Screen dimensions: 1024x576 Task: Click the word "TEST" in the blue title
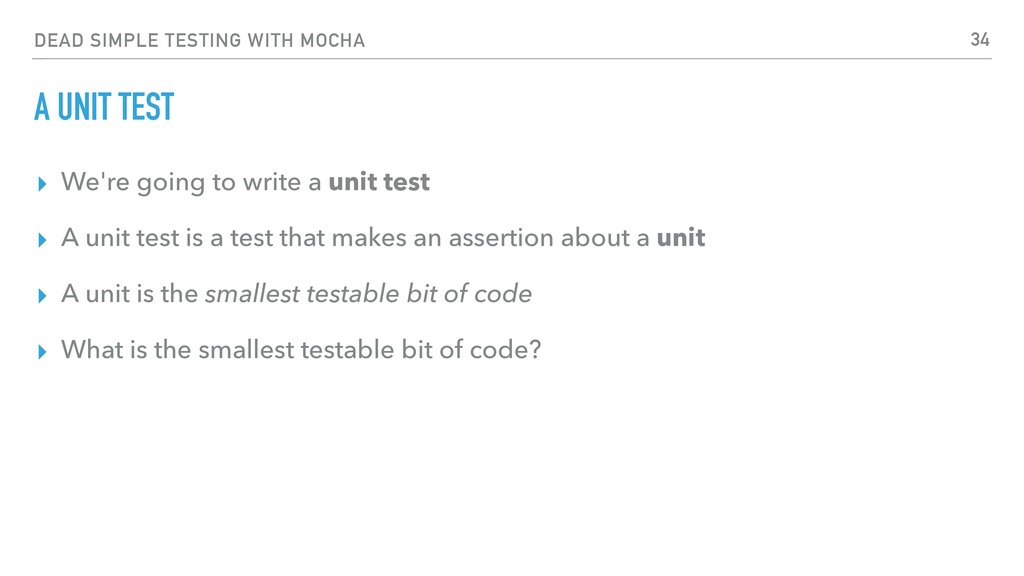[x=146, y=106]
